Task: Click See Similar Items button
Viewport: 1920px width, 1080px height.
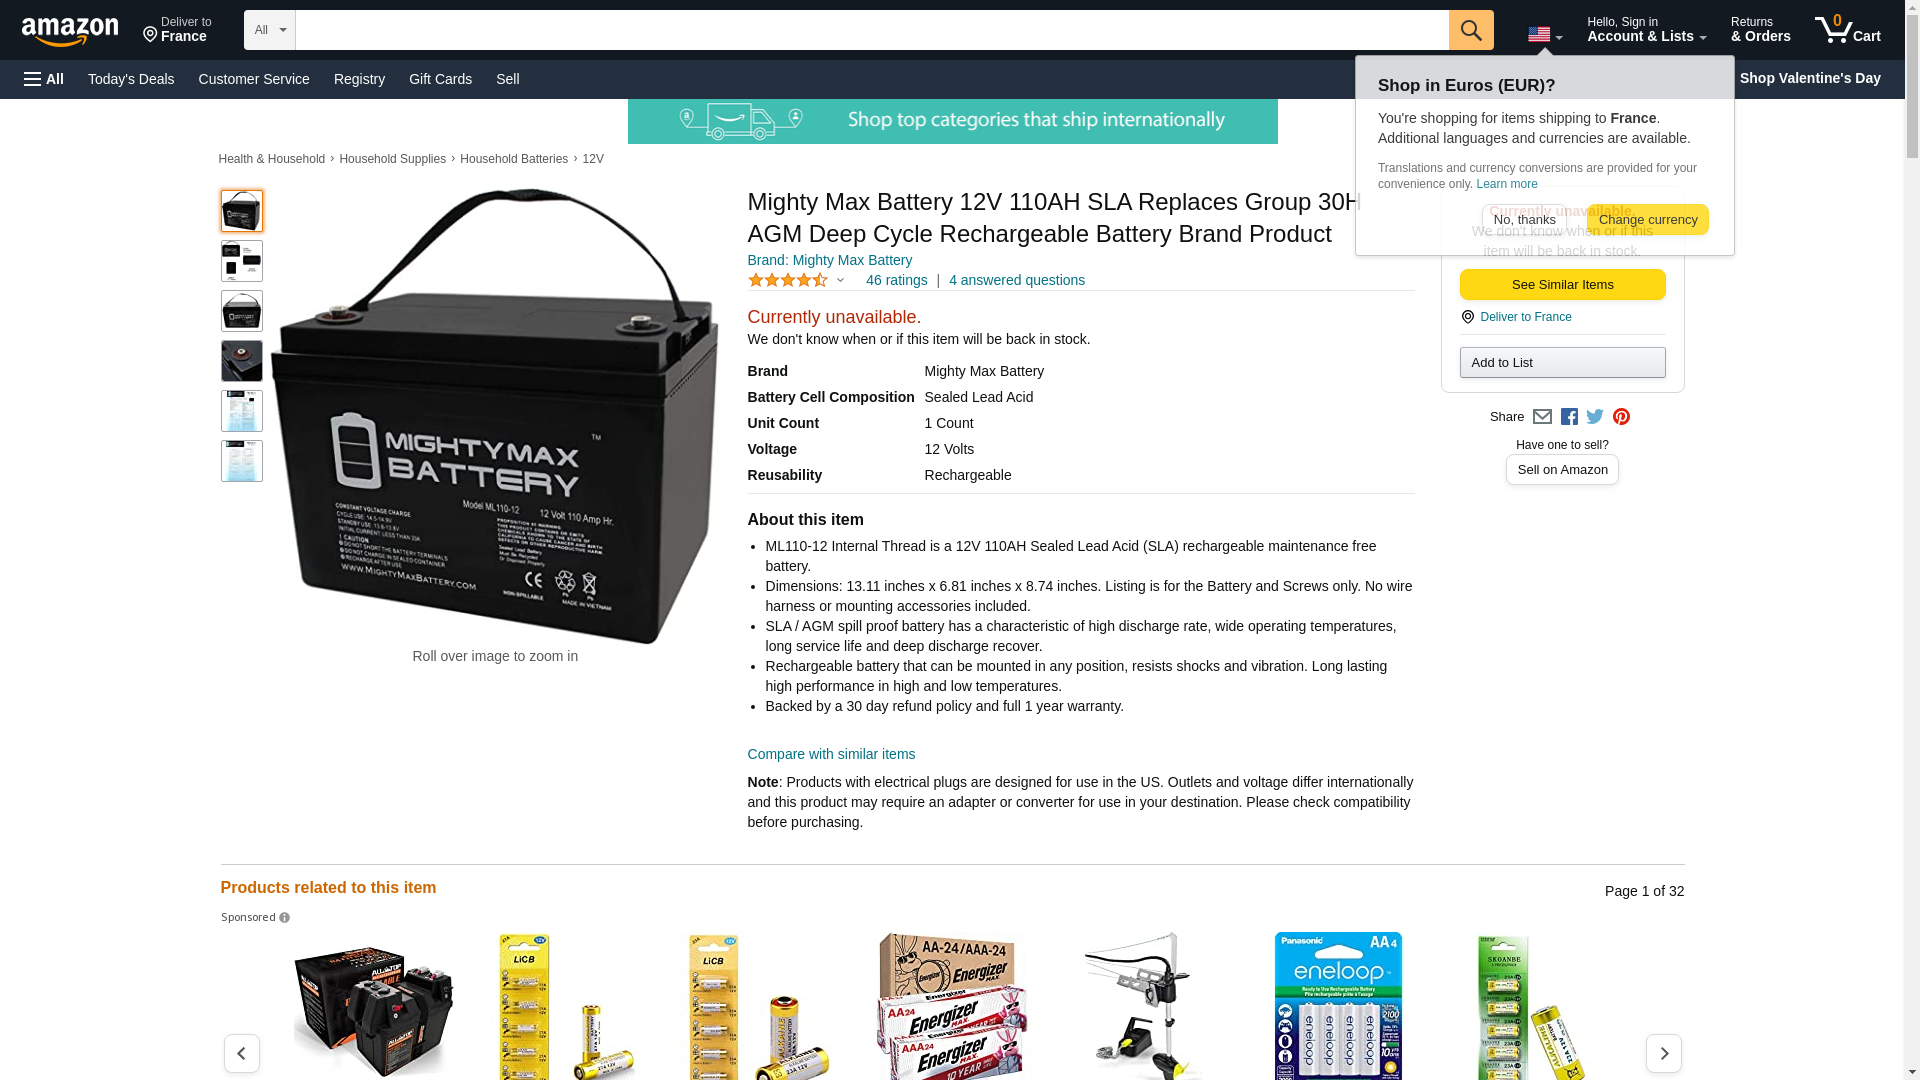Action: (1562, 285)
